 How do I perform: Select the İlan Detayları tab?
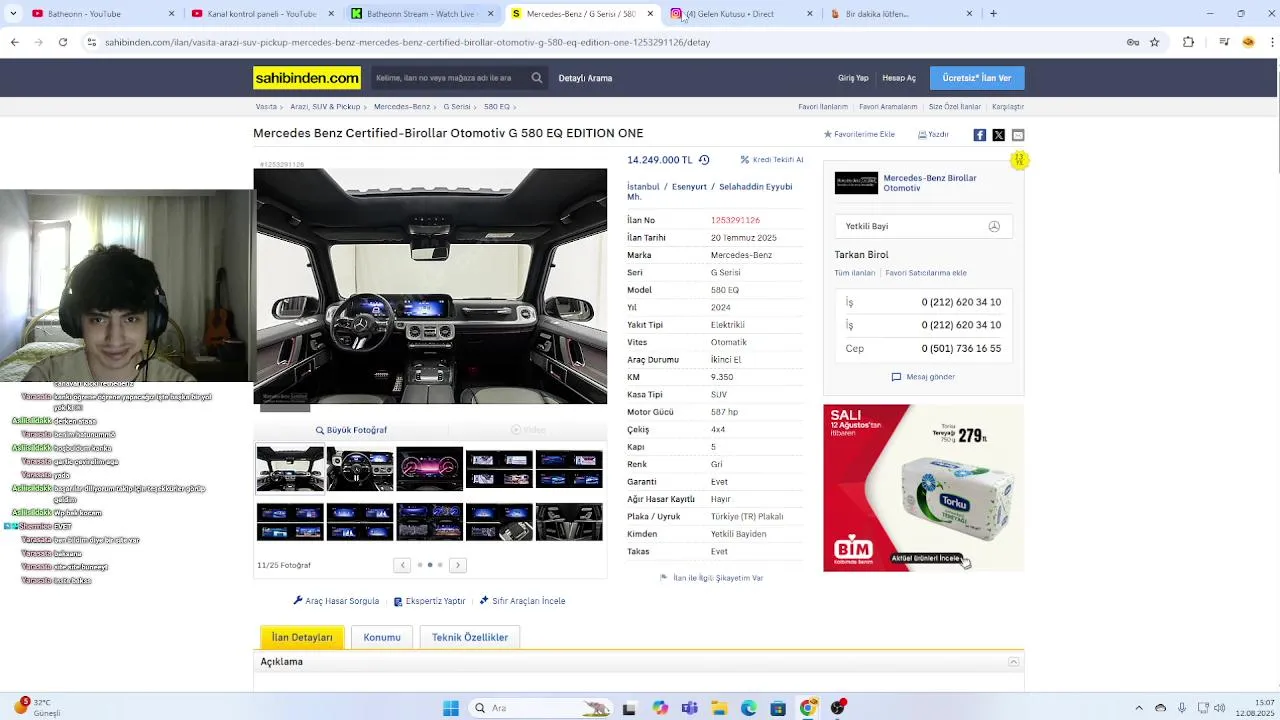[302, 637]
